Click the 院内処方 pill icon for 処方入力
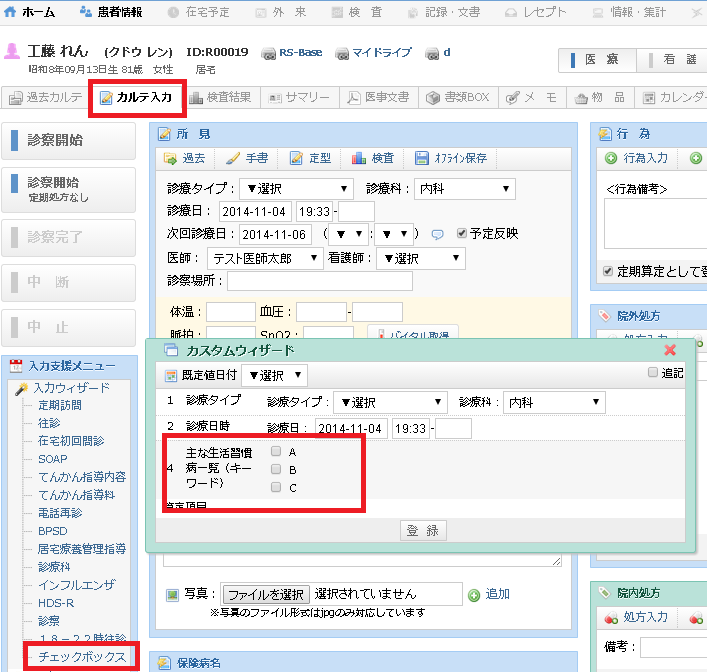707x672 pixels. coord(611,618)
